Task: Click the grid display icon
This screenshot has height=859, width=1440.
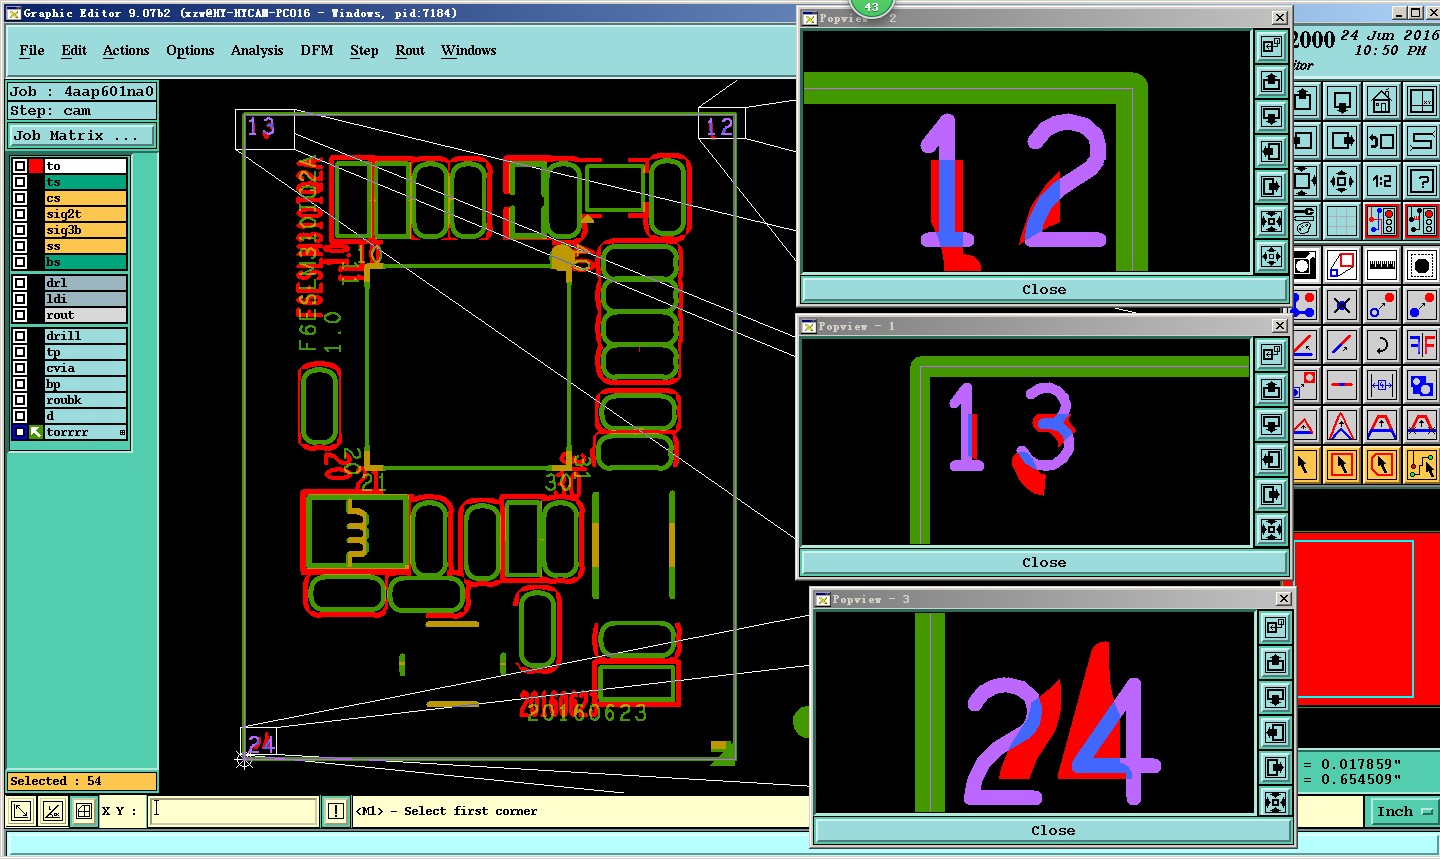Action: tap(1342, 221)
